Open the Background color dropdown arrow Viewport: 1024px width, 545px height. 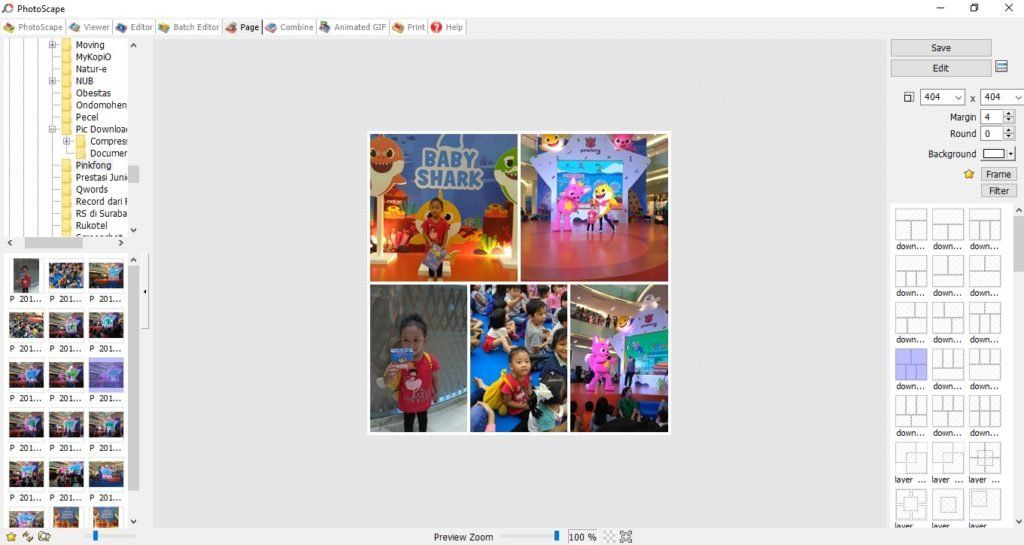coord(1011,154)
